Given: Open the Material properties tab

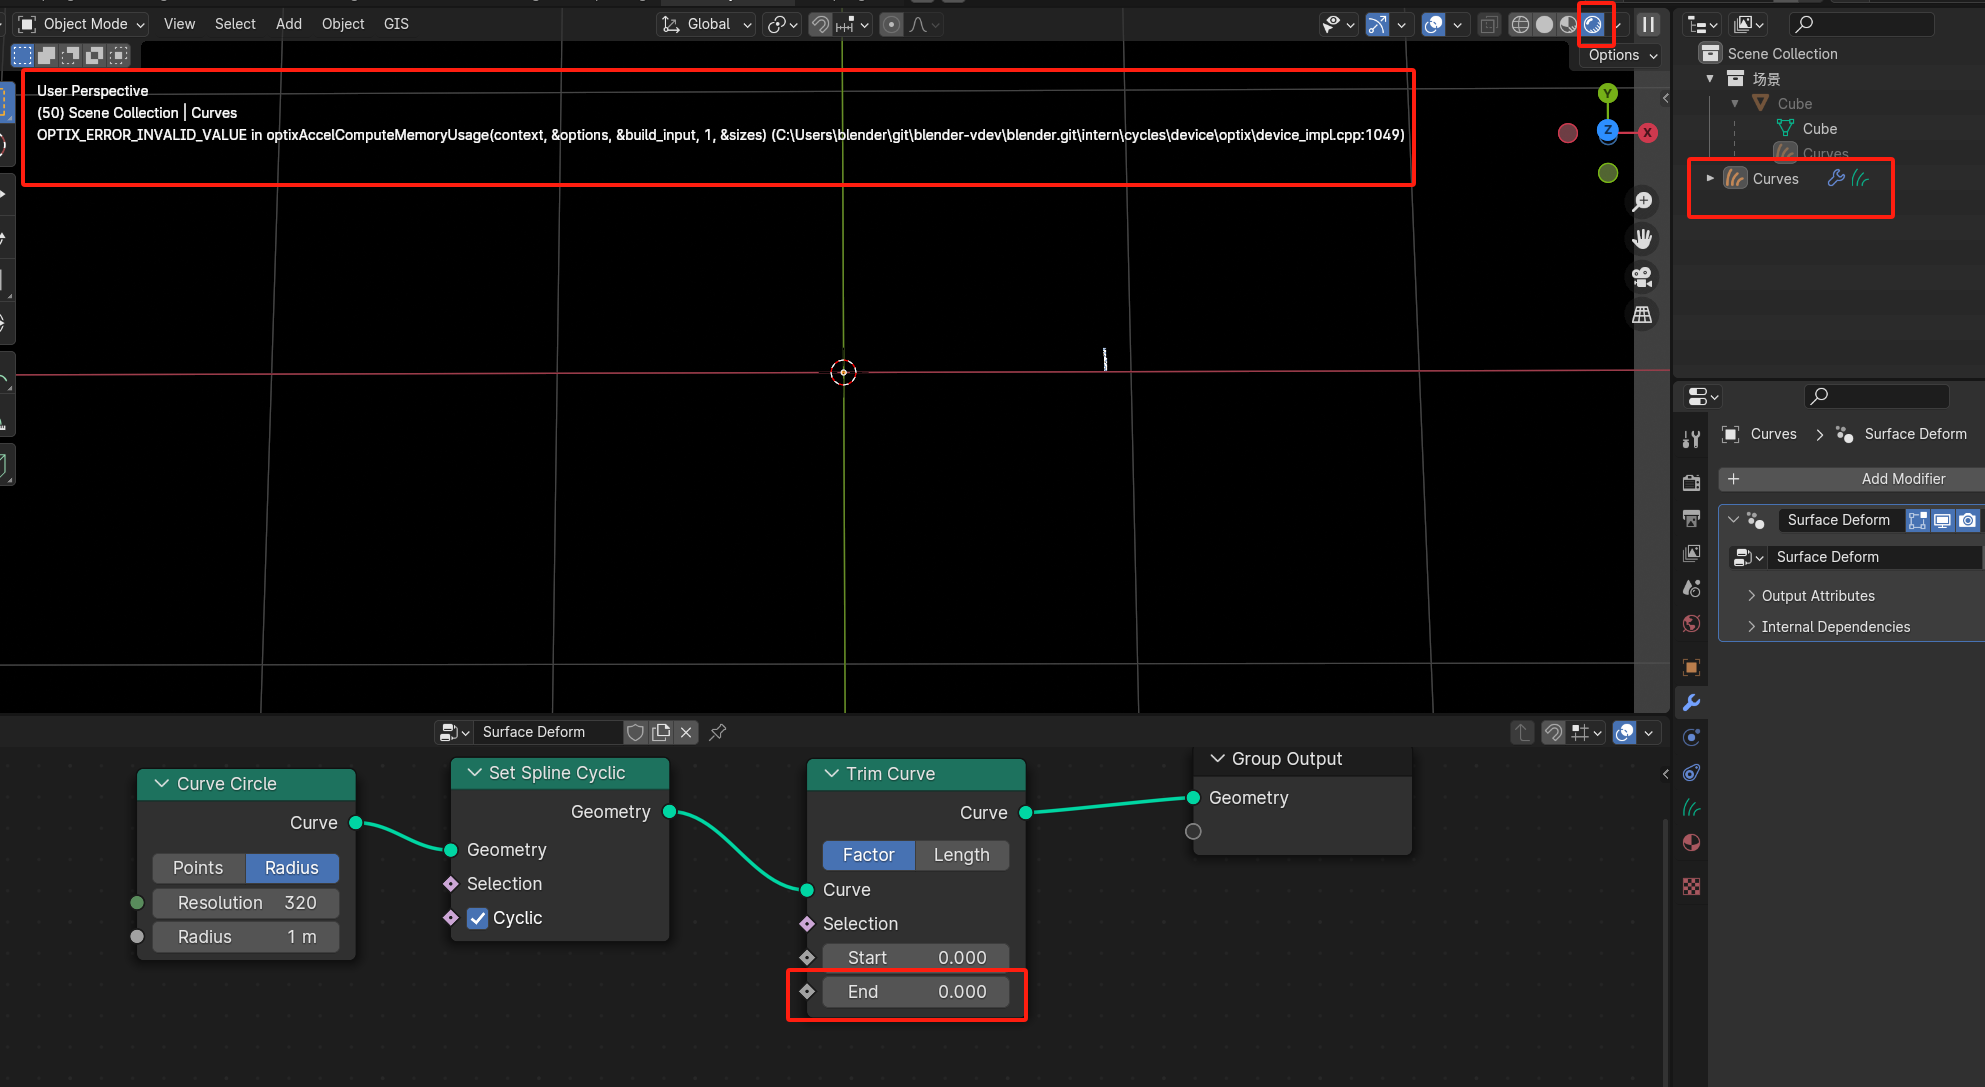Looking at the screenshot, I should [x=1691, y=842].
